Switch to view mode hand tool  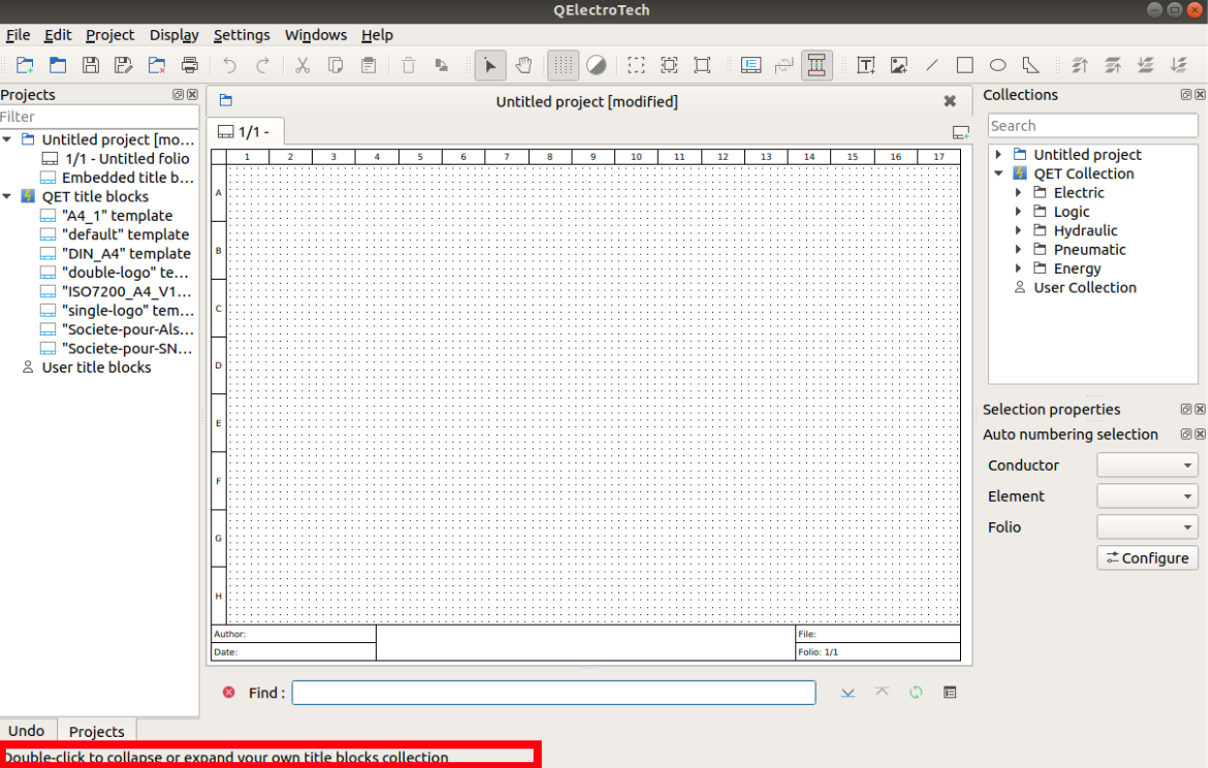point(523,65)
